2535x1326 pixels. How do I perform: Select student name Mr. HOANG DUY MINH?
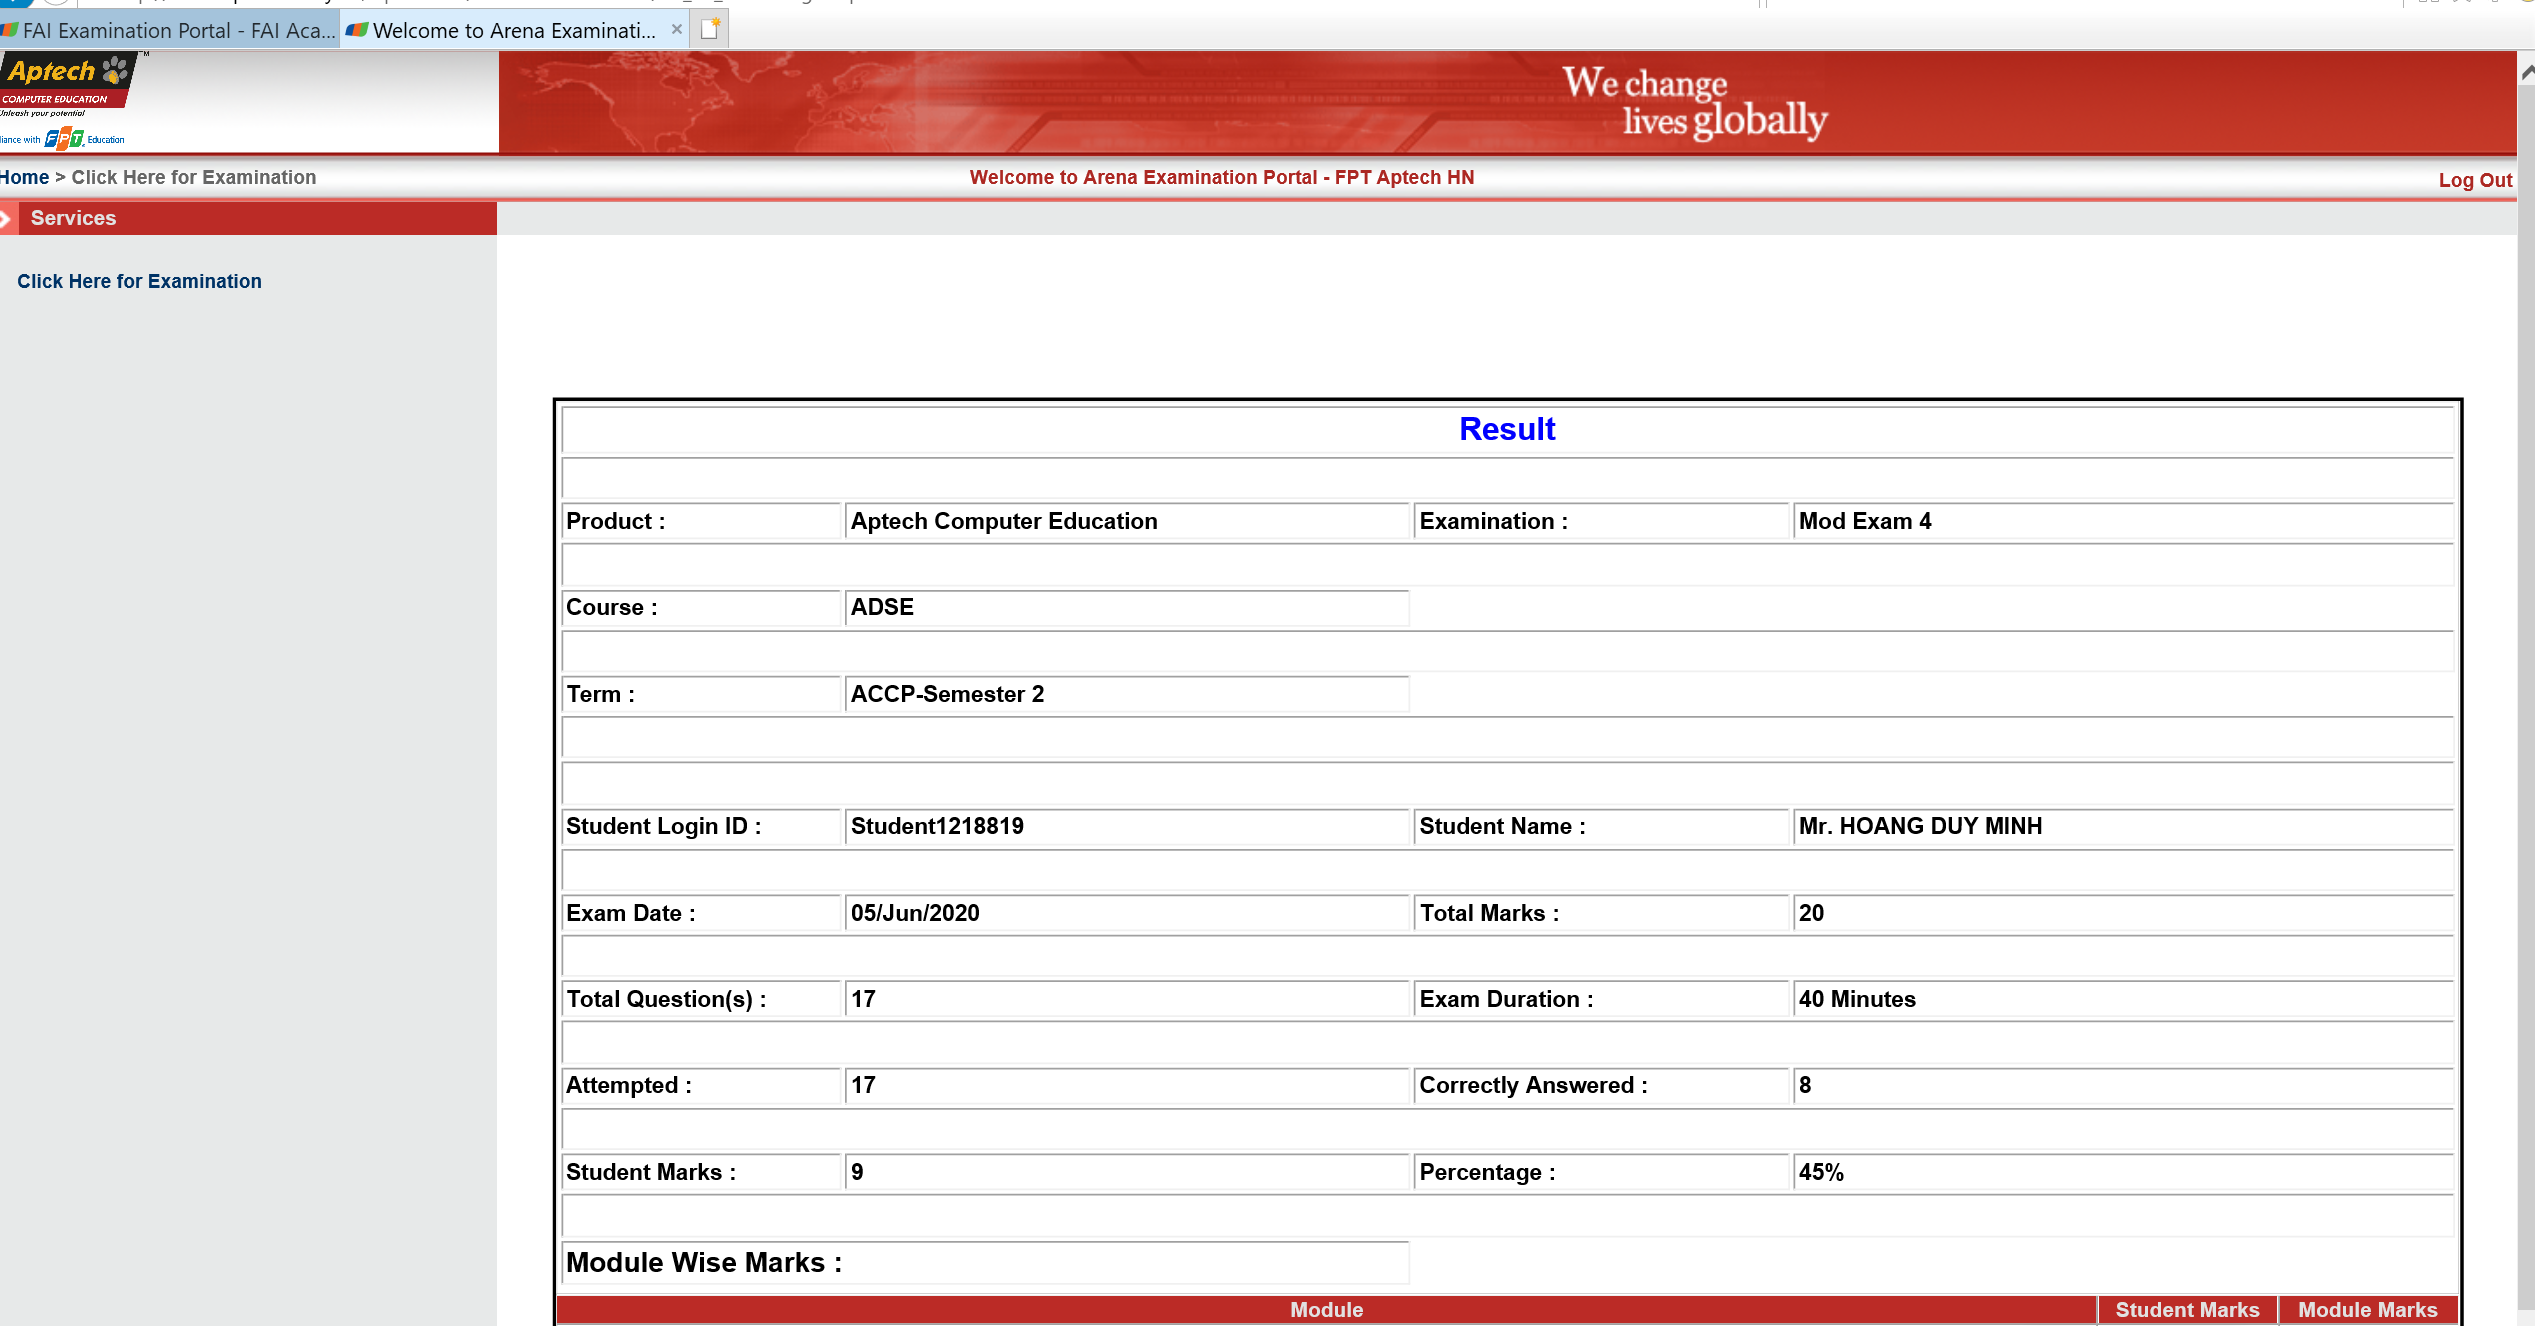(x=1920, y=826)
